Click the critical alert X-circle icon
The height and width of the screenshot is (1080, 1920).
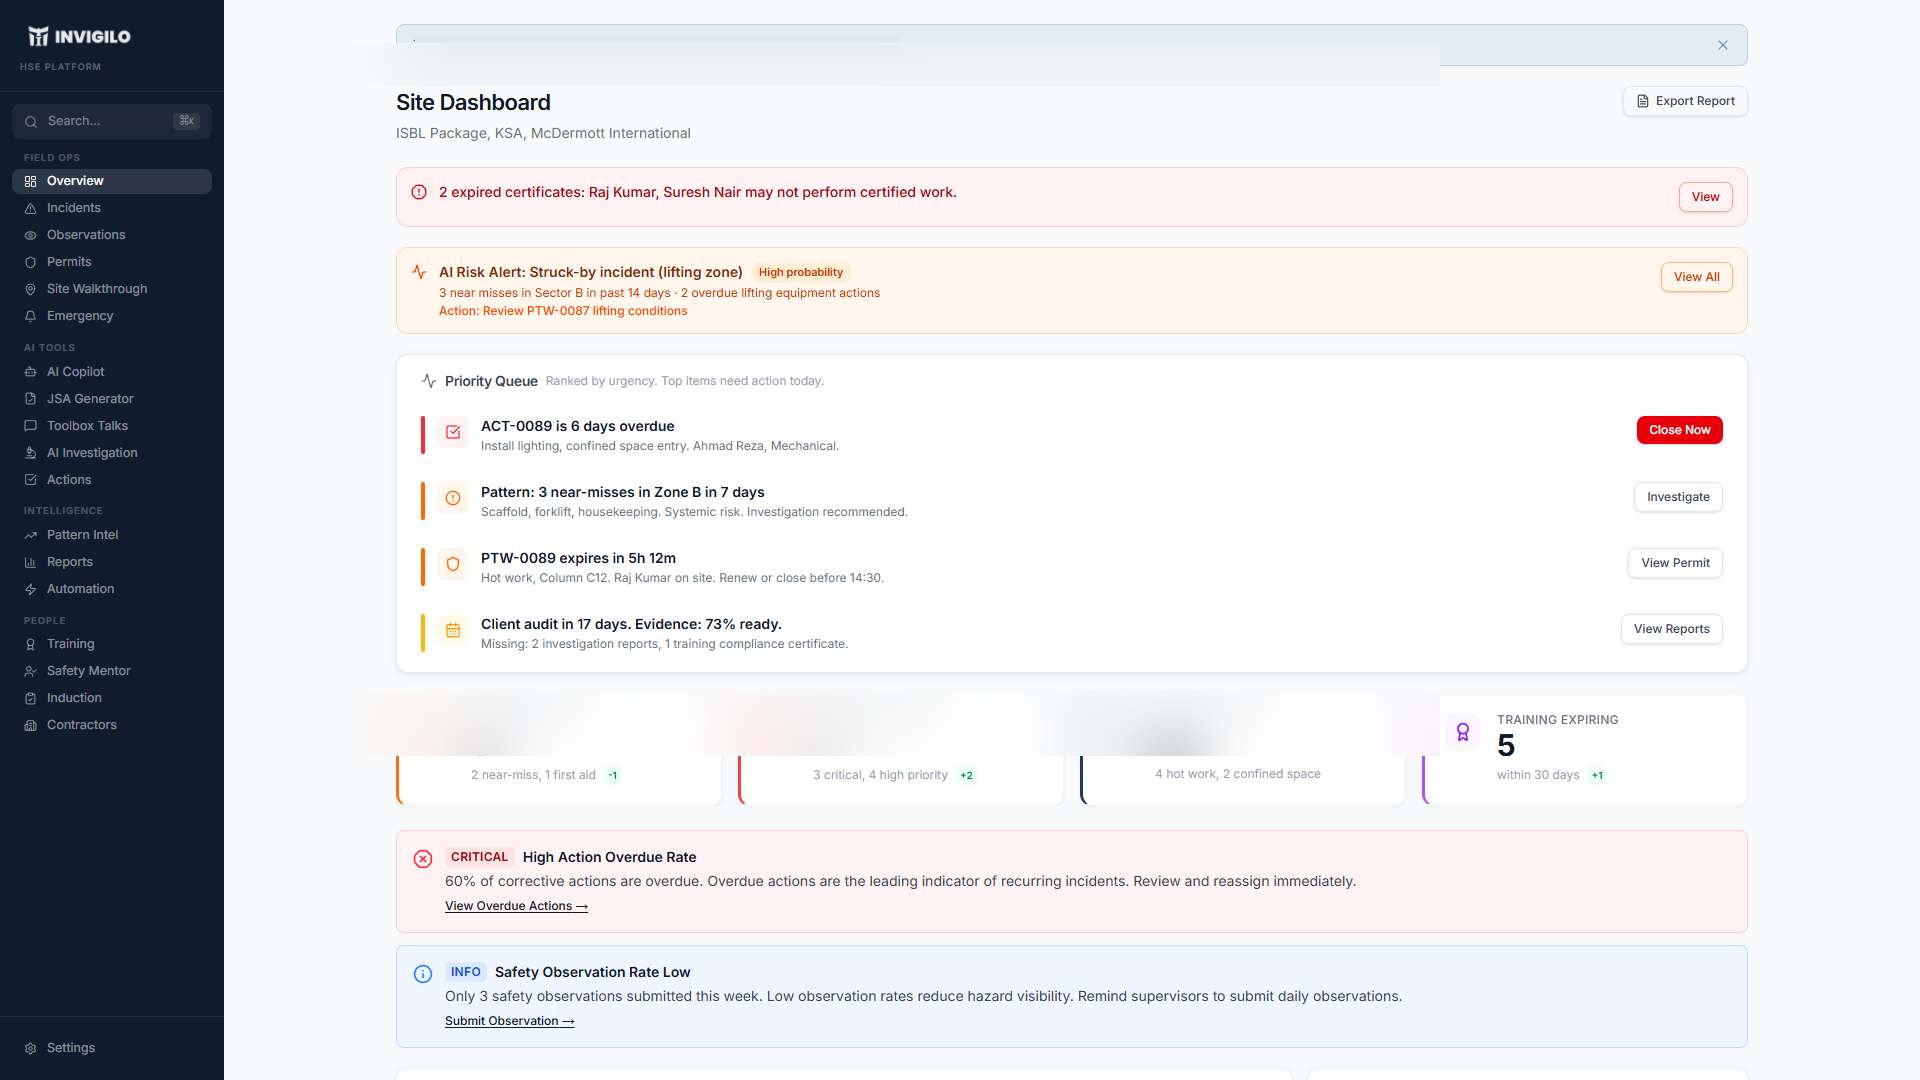(423, 859)
